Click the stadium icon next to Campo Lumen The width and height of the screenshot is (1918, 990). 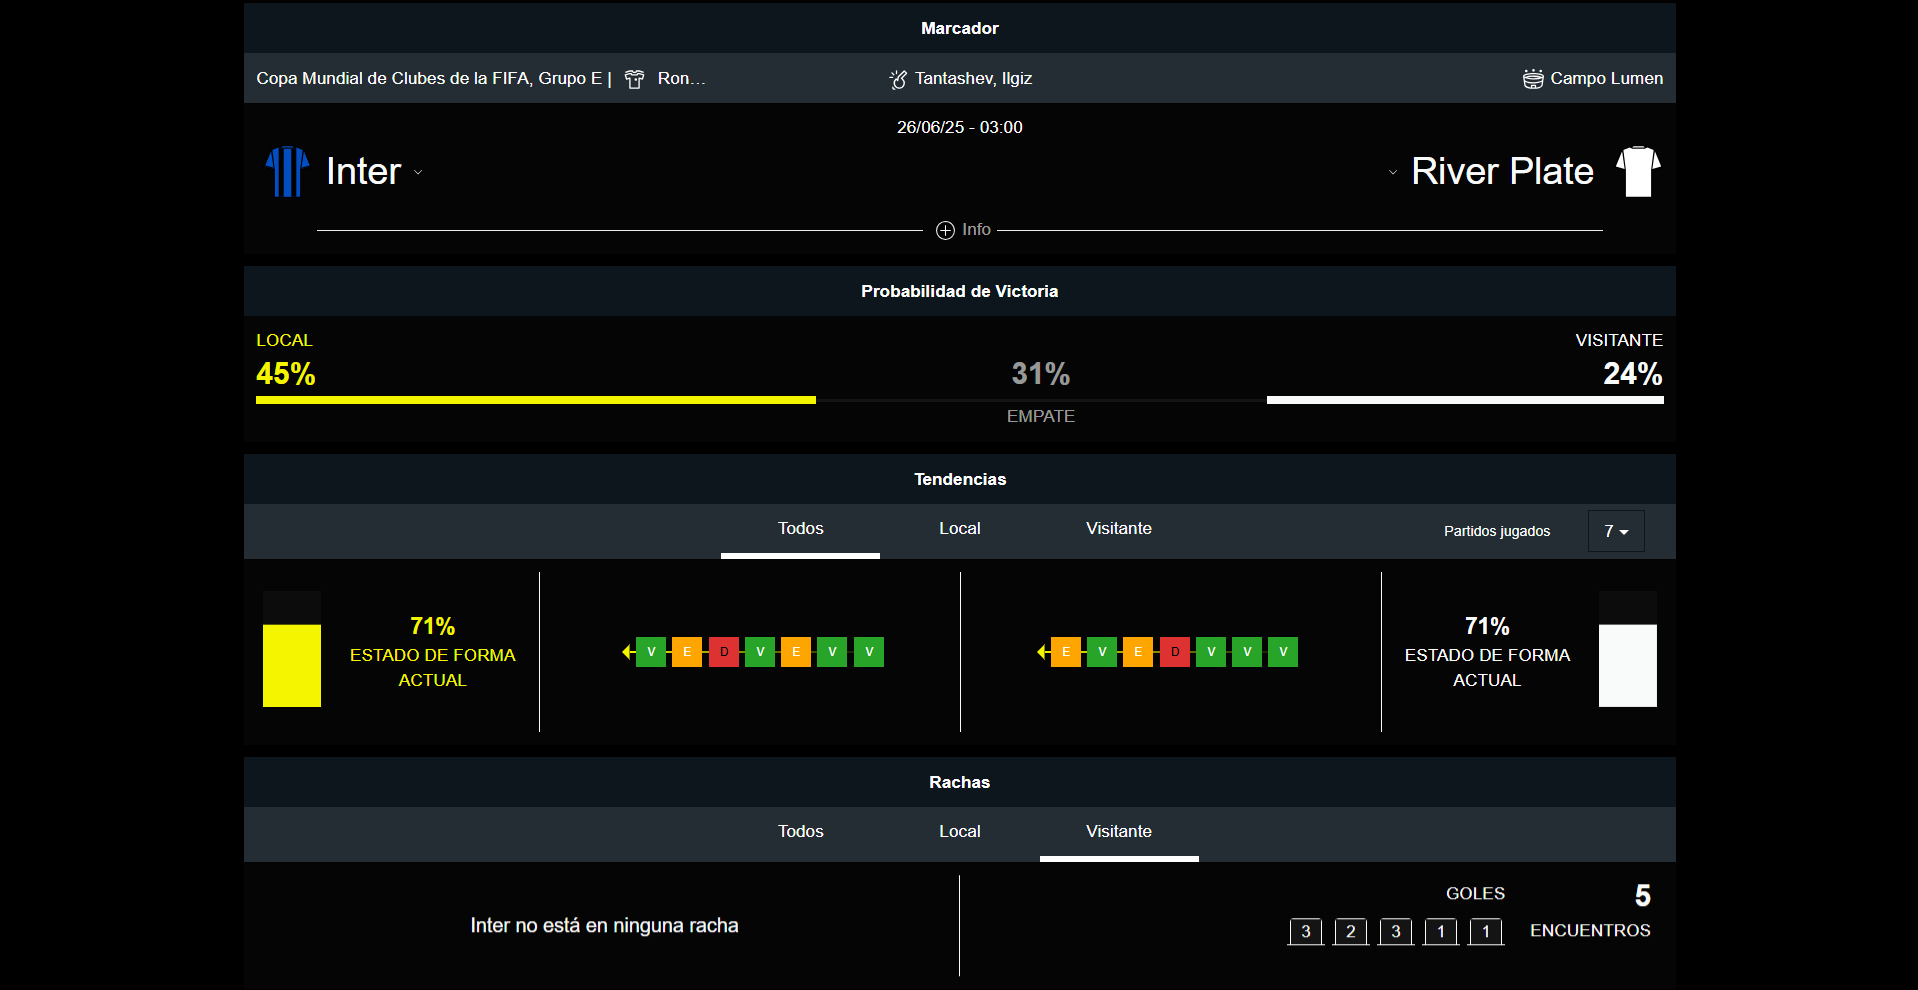(x=1532, y=79)
